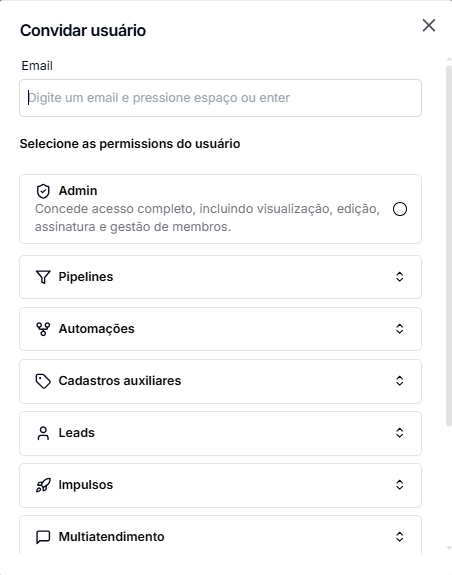Screen dimensions: 452x575
Task: Expand the Multiatendimento permissions chevron
Action: click(x=400, y=537)
